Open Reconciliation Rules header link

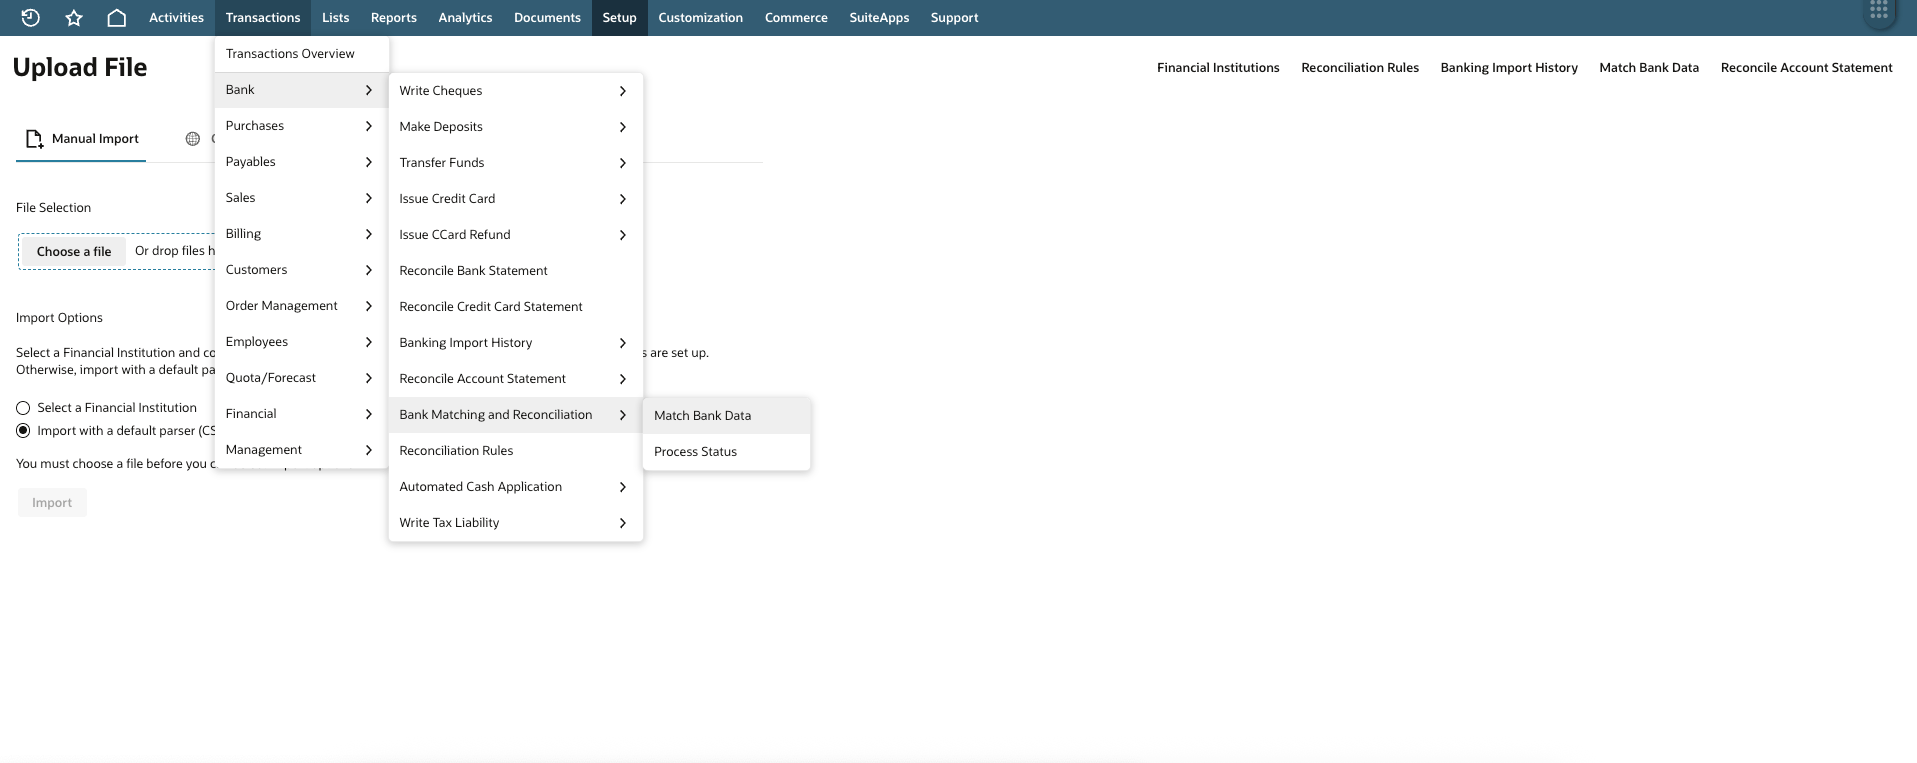pyautogui.click(x=1360, y=68)
